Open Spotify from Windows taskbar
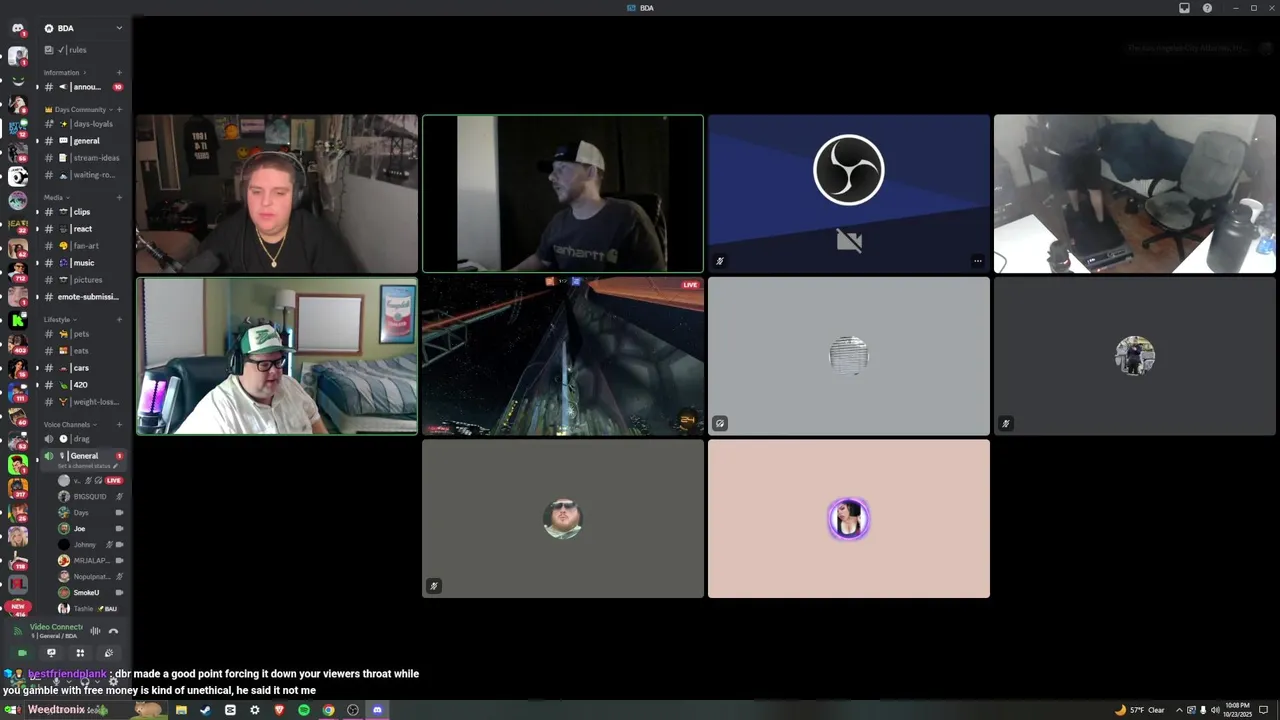This screenshot has width=1280, height=720. coord(304,710)
